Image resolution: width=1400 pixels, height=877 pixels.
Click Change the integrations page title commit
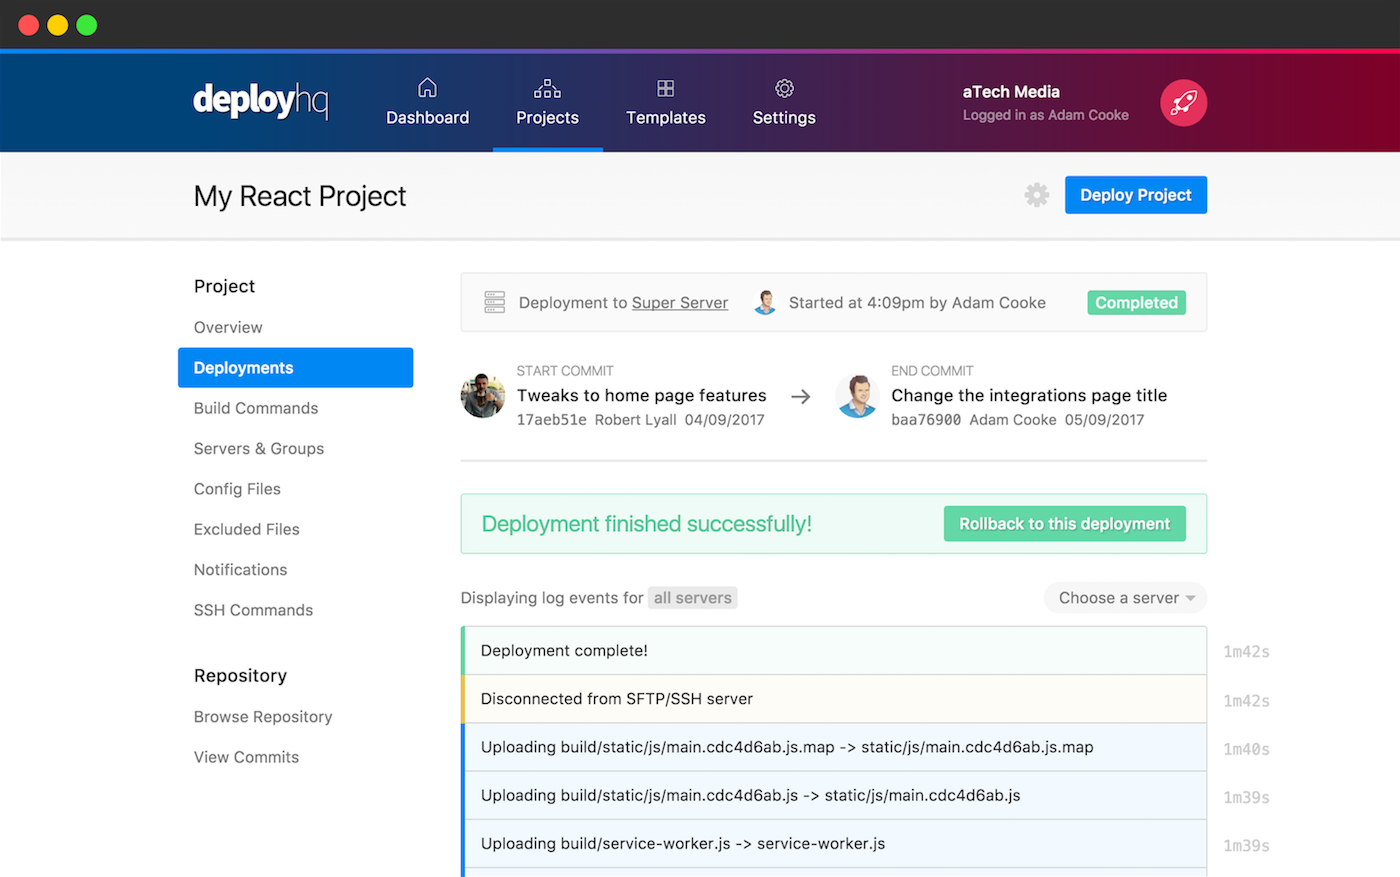coord(1029,396)
